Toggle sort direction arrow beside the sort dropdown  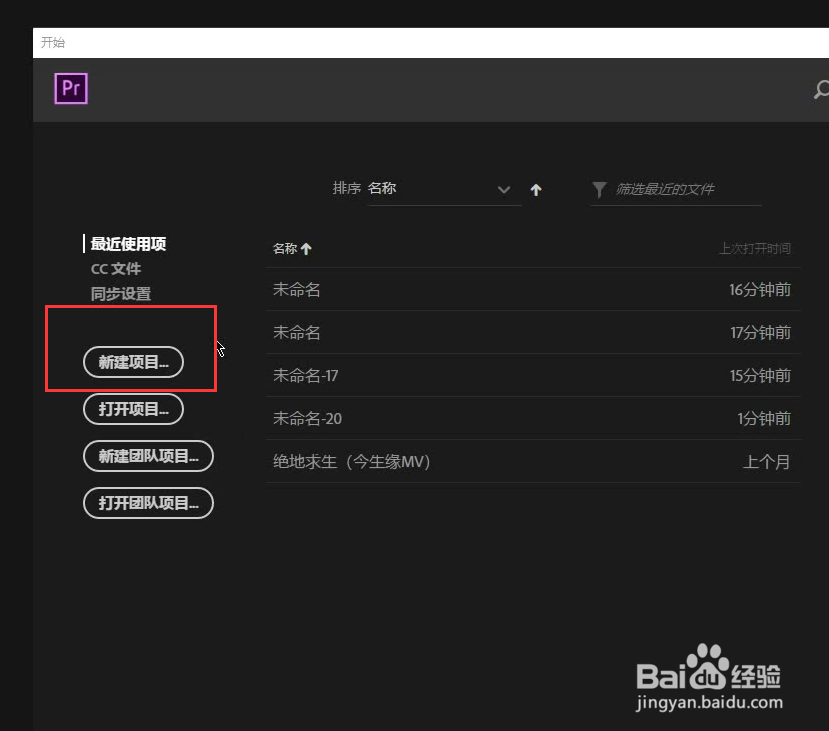536,190
